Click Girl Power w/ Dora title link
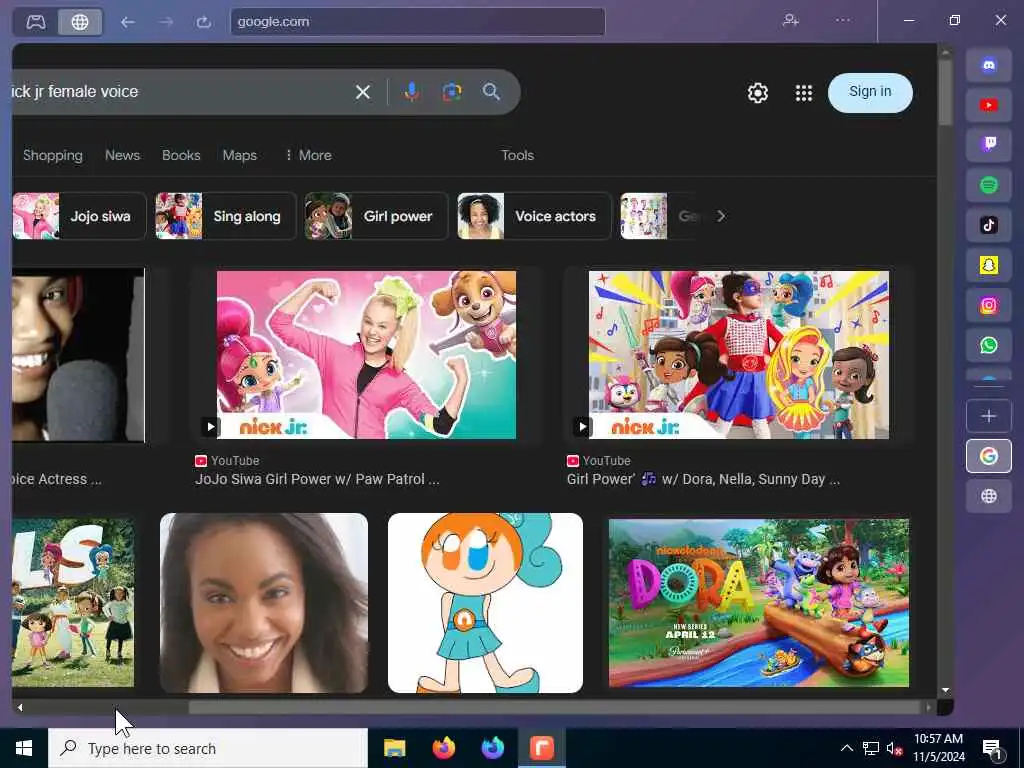Image resolution: width=1024 pixels, height=768 pixels. 703,479
